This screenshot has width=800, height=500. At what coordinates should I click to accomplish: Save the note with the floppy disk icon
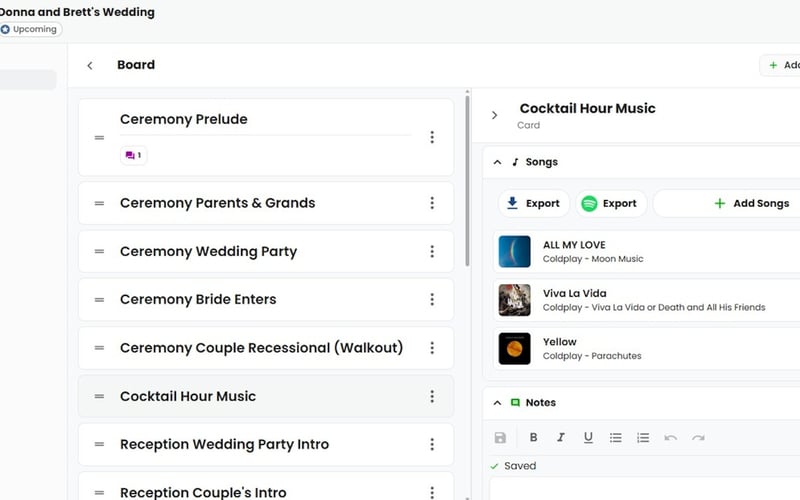[500, 437]
